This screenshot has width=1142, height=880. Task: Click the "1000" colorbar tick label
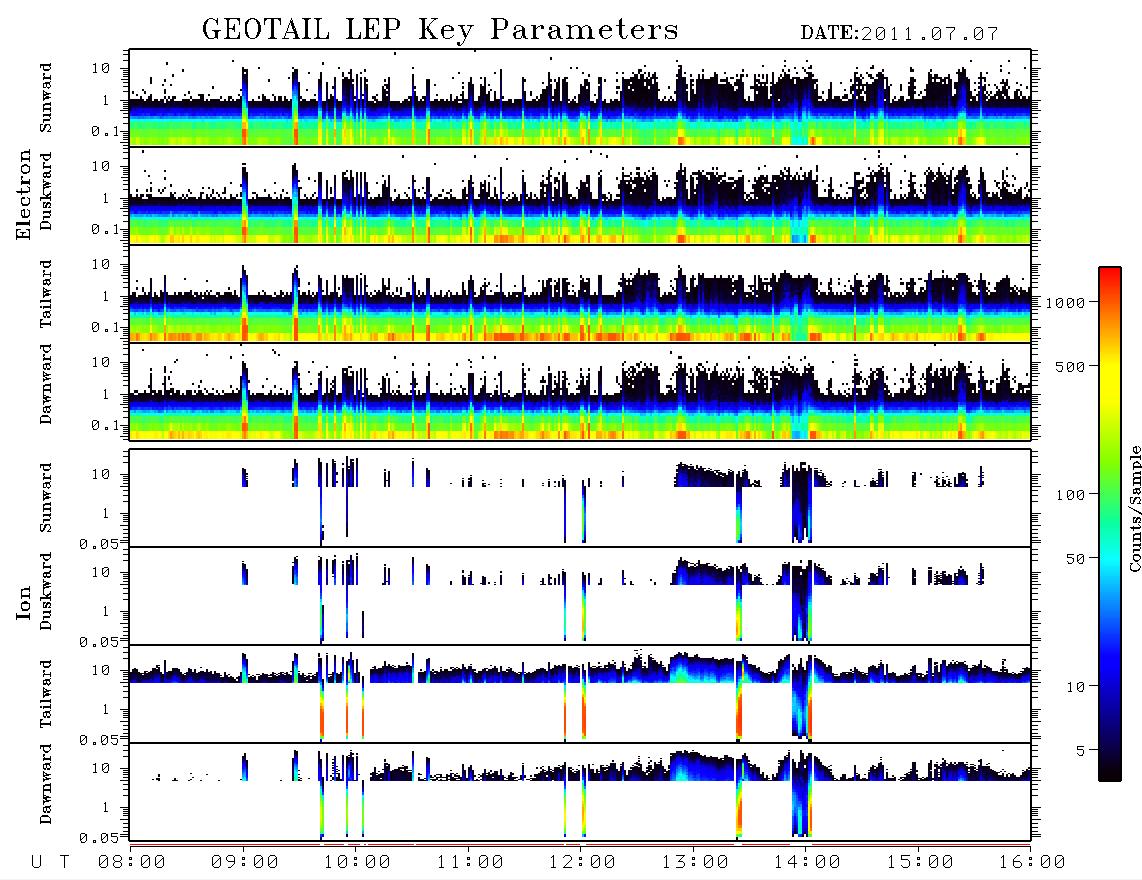1066,303
